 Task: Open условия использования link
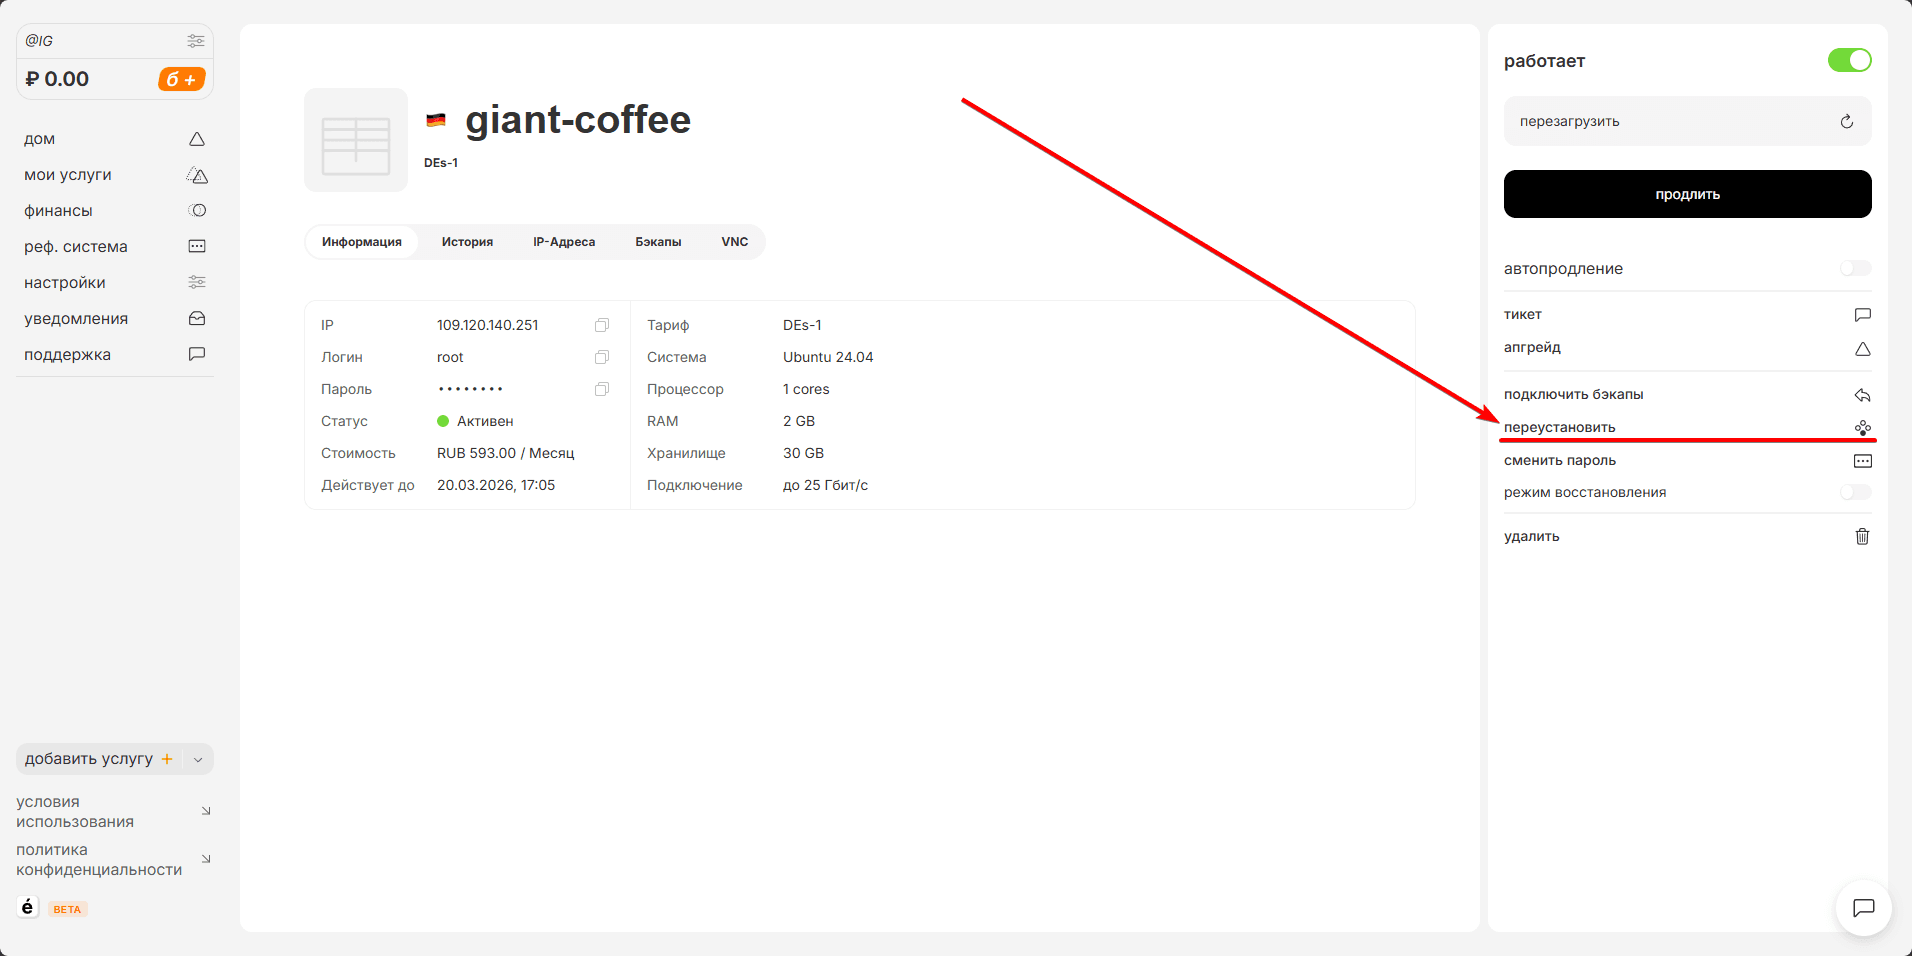tap(75, 812)
